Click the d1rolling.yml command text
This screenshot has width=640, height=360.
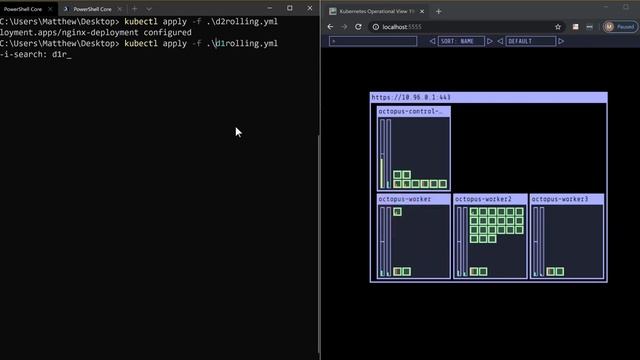242,43
